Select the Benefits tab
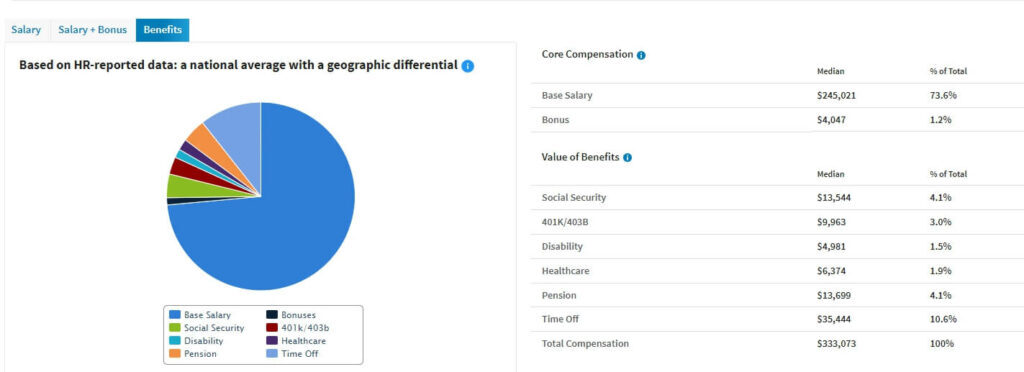Image resolution: width=1024 pixels, height=372 pixels. tap(163, 30)
